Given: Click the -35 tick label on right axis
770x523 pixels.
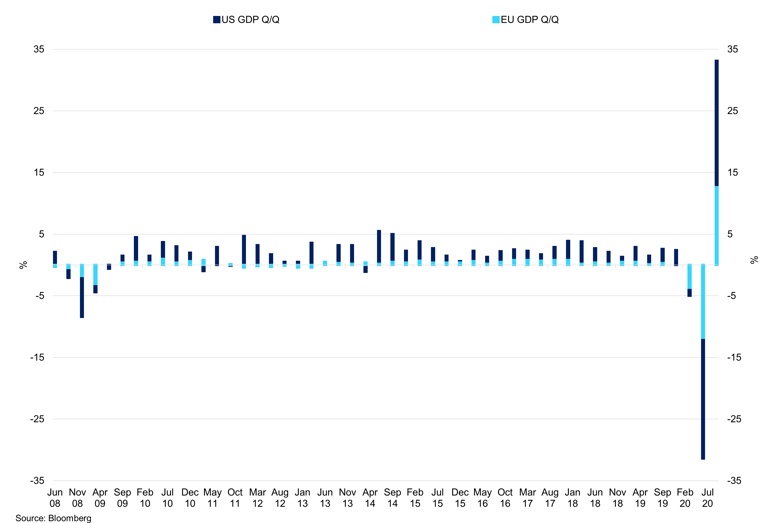Looking at the screenshot, I should (x=733, y=481).
